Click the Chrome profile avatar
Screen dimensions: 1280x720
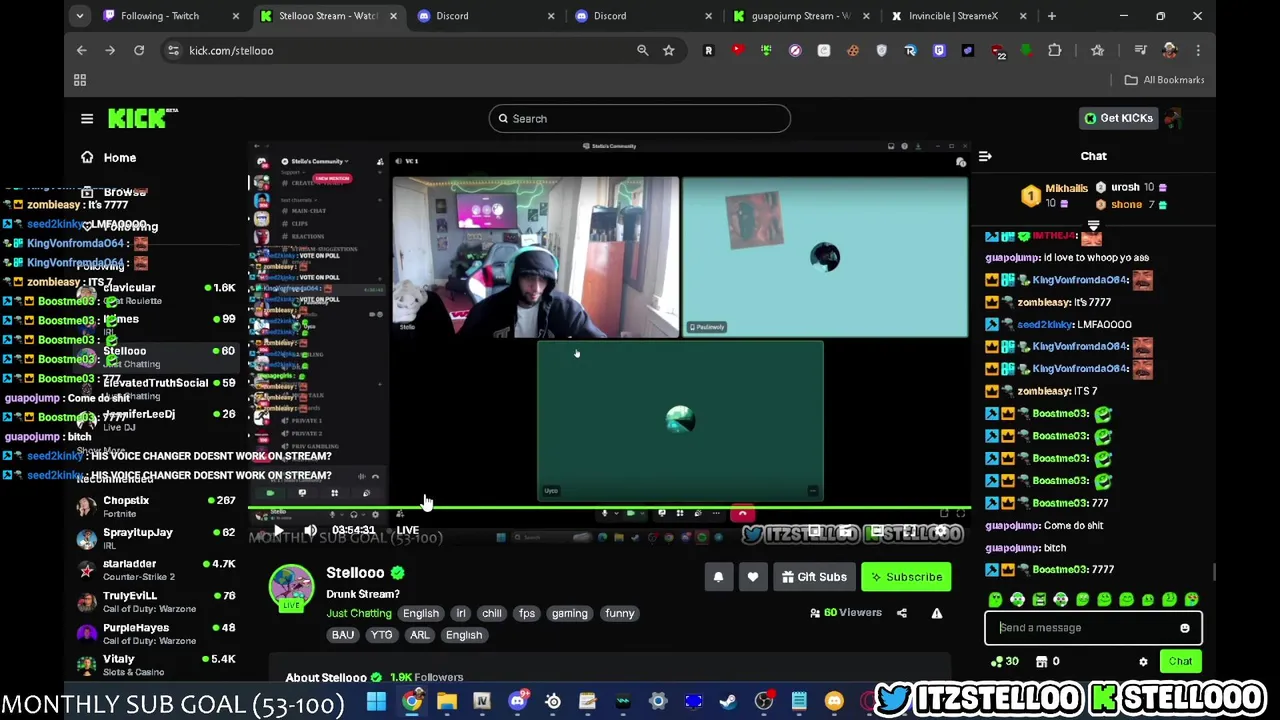point(1170,50)
